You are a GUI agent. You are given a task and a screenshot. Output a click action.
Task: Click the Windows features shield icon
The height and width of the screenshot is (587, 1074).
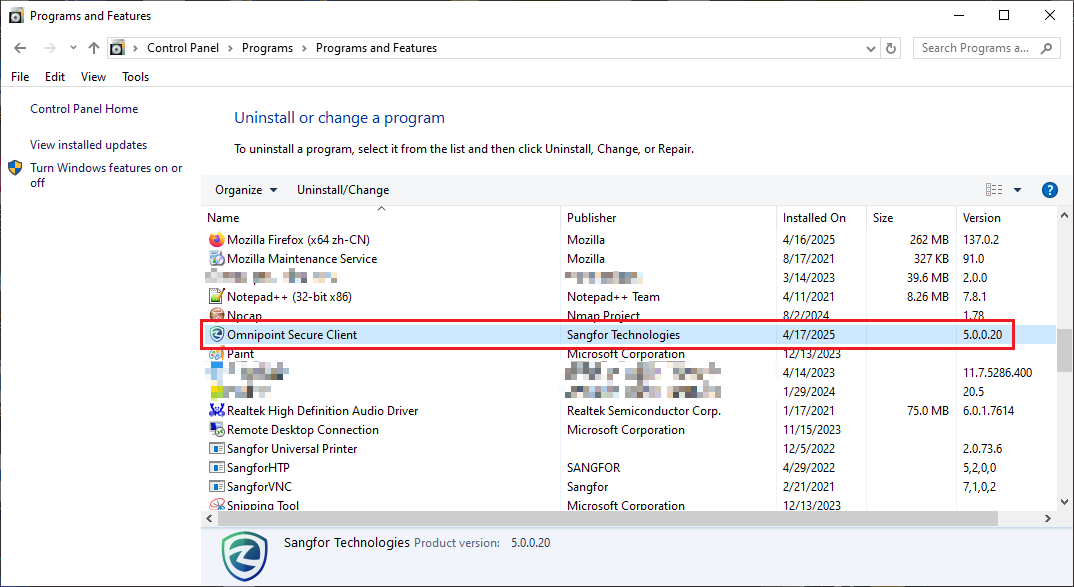pyautogui.click(x=15, y=168)
